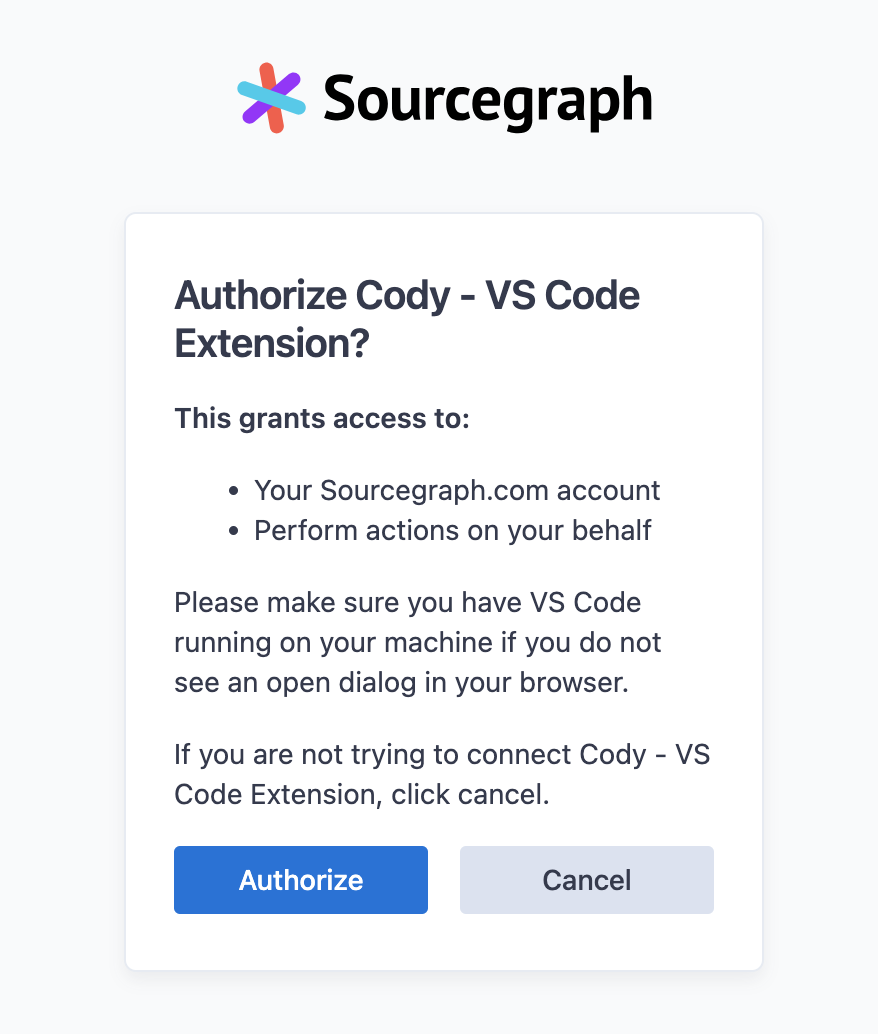The height and width of the screenshot is (1034, 878).
Task: Click the "This grants access to:" label
Action: coord(322,418)
